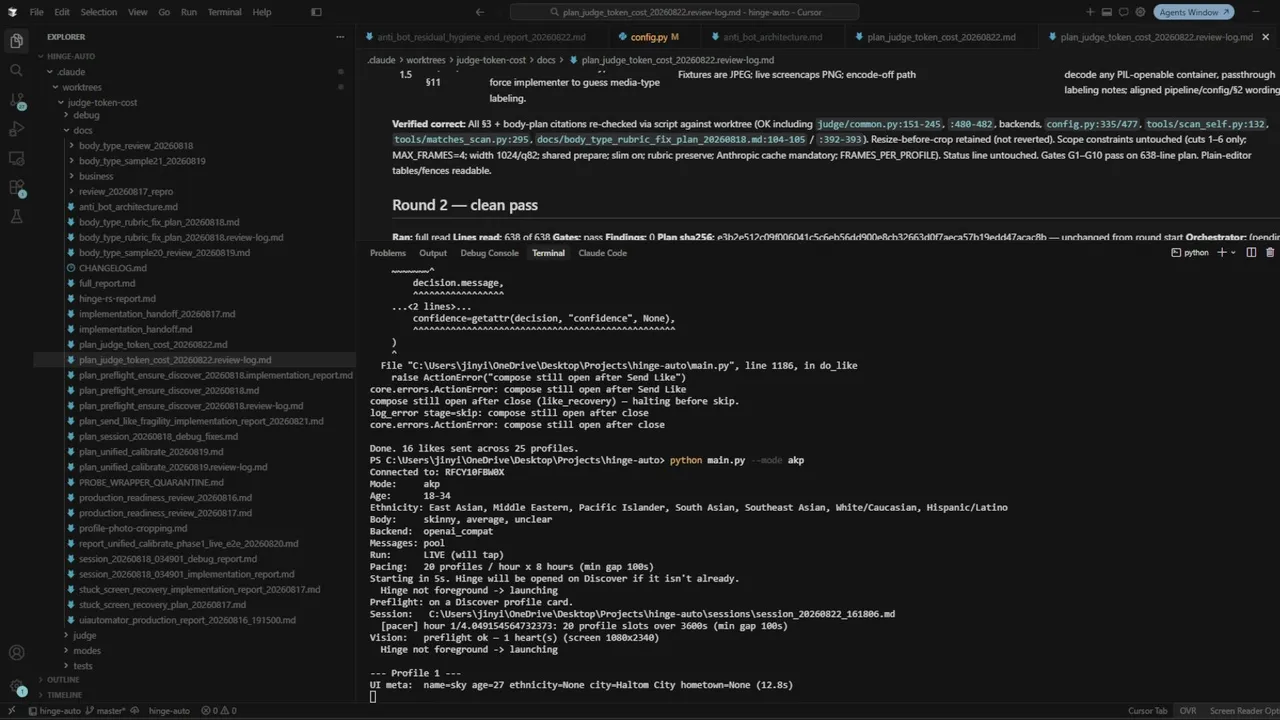
Task: Collapse the HINGE-AUTO root section
Action: pyautogui.click(x=70, y=56)
